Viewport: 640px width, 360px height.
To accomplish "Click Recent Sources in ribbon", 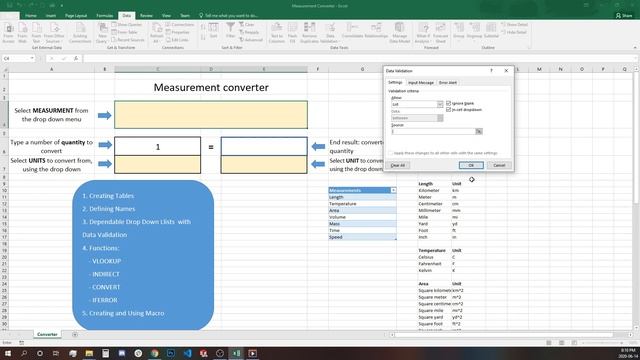I will coord(128,40).
